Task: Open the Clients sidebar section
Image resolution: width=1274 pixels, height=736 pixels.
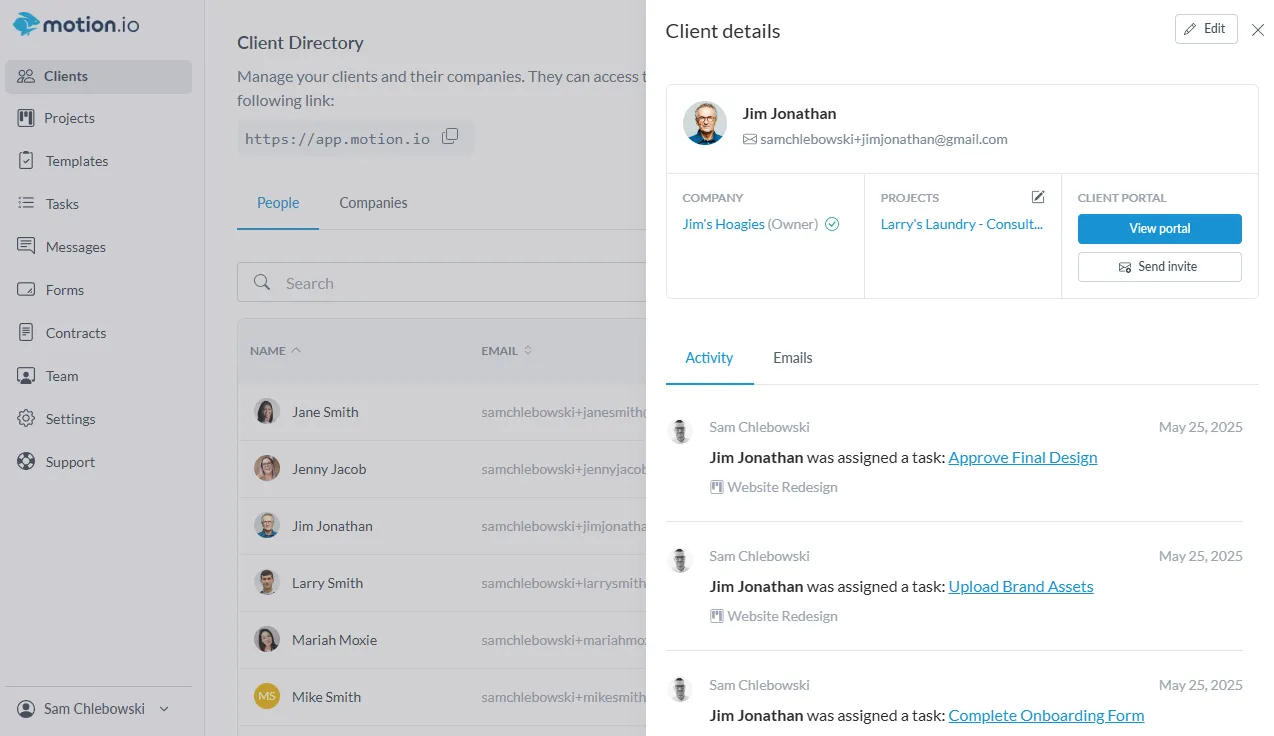Action: coord(98,76)
